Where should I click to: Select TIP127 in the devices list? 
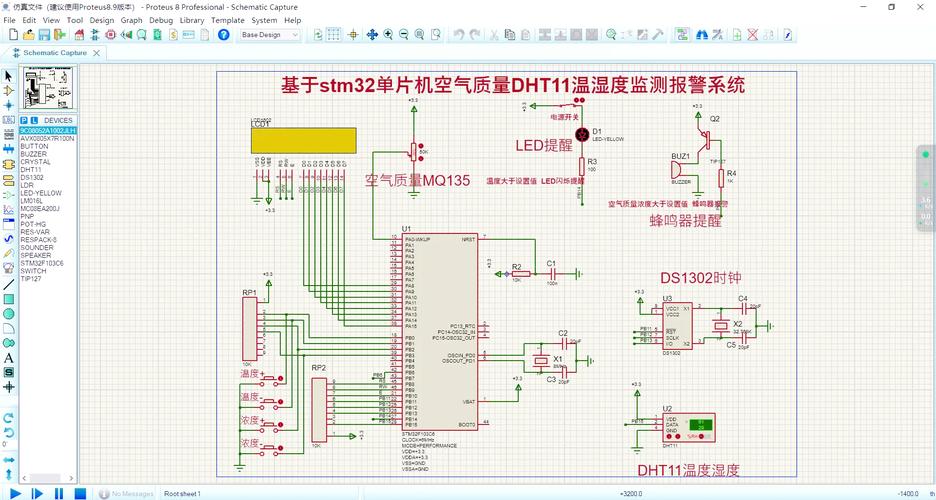31,279
